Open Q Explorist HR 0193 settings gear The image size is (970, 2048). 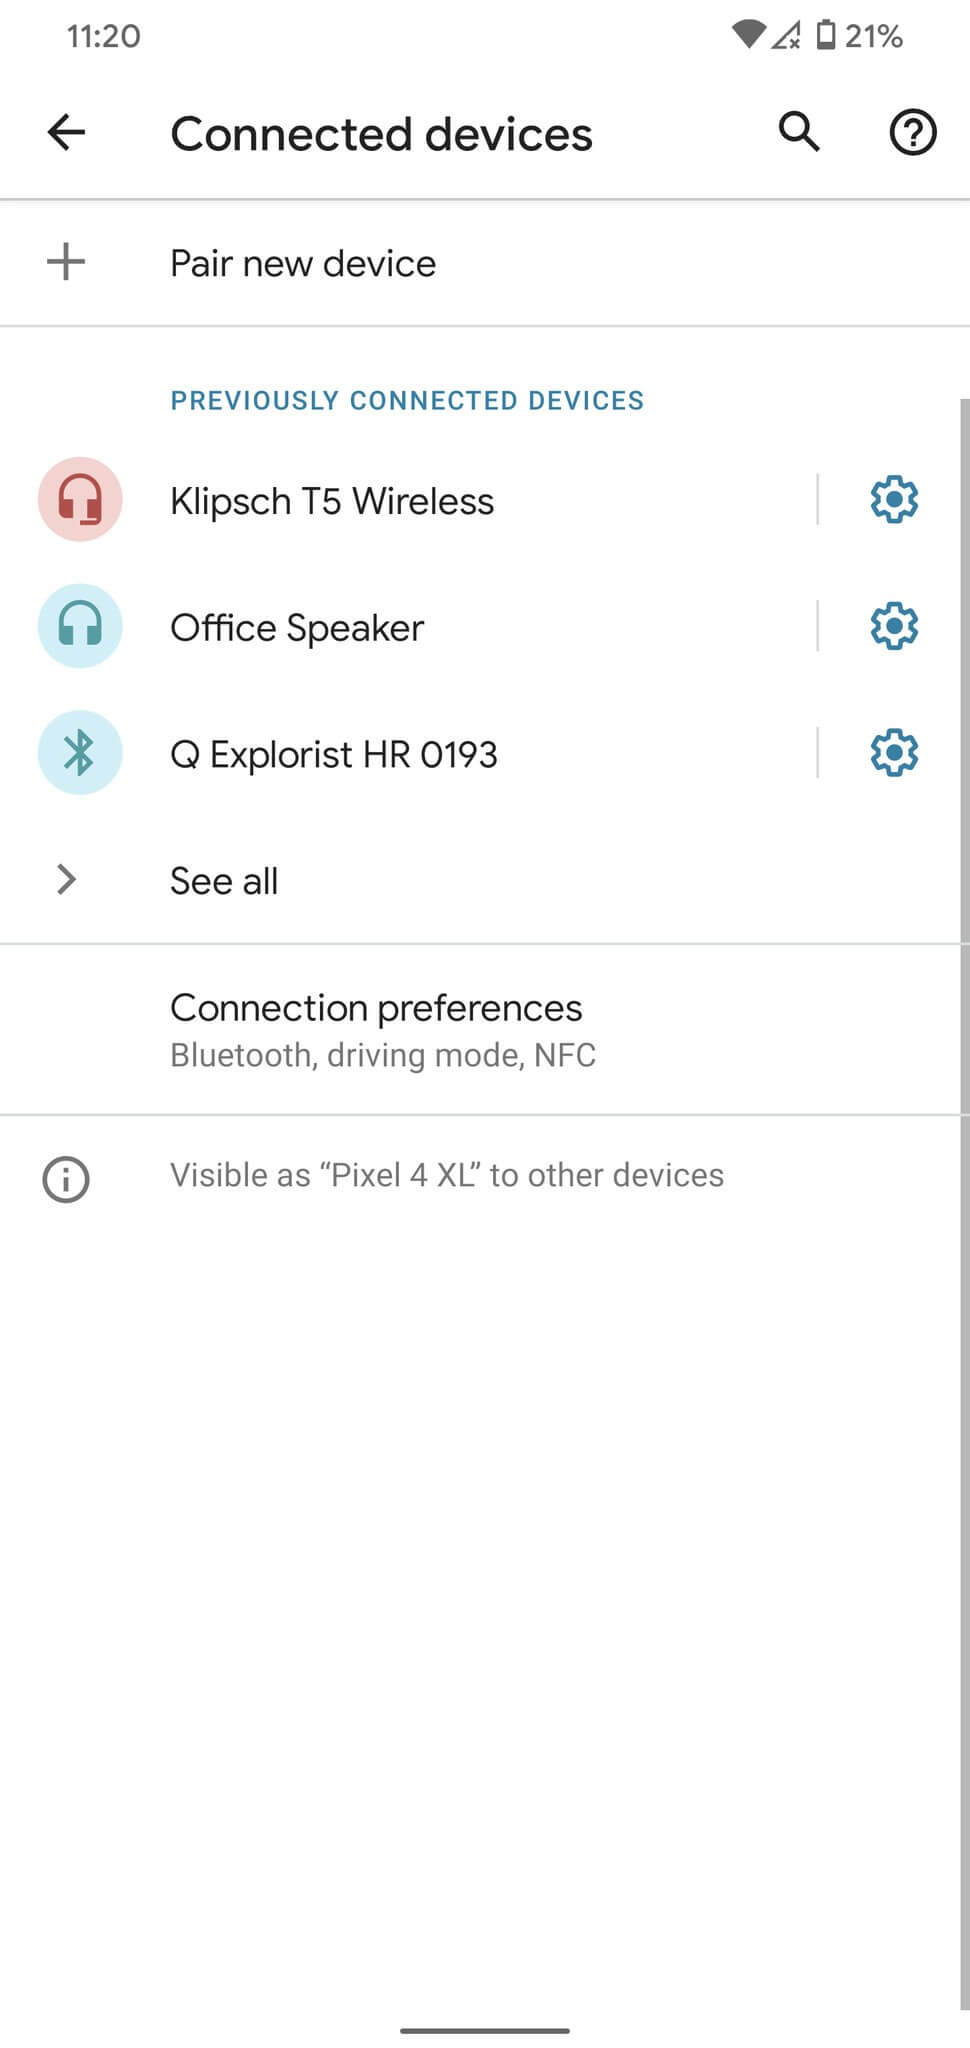click(894, 753)
